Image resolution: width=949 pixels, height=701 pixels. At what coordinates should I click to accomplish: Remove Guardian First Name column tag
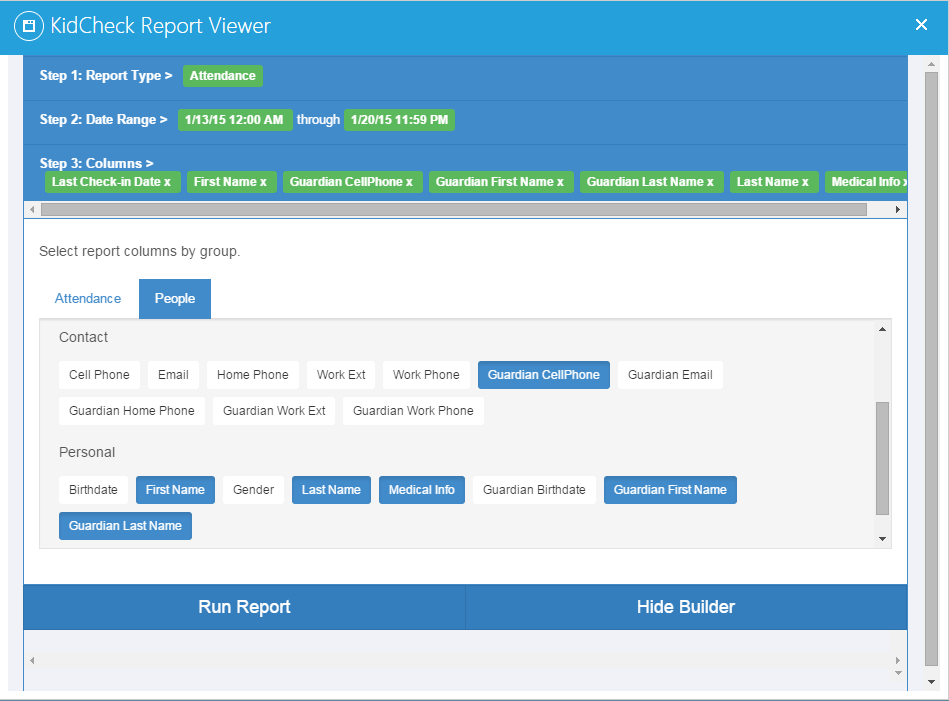pyautogui.click(x=560, y=182)
